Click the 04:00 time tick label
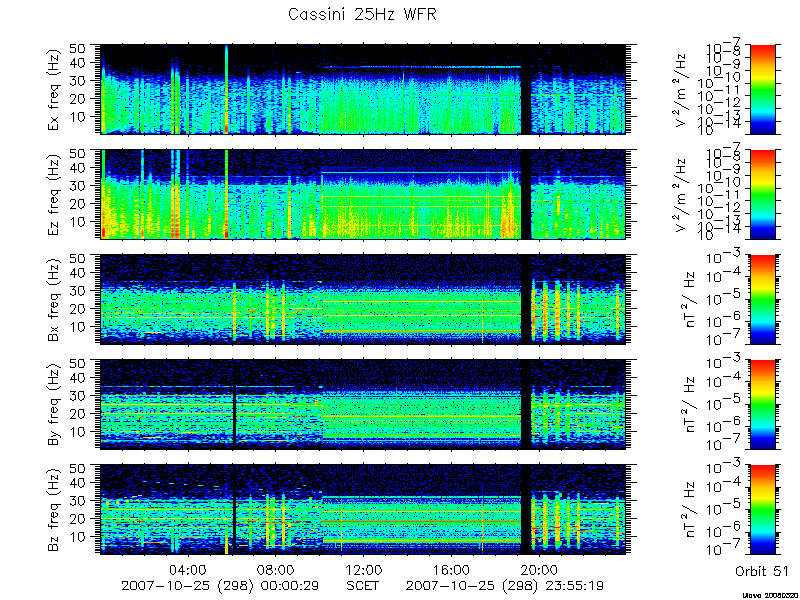 click(189, 569)
